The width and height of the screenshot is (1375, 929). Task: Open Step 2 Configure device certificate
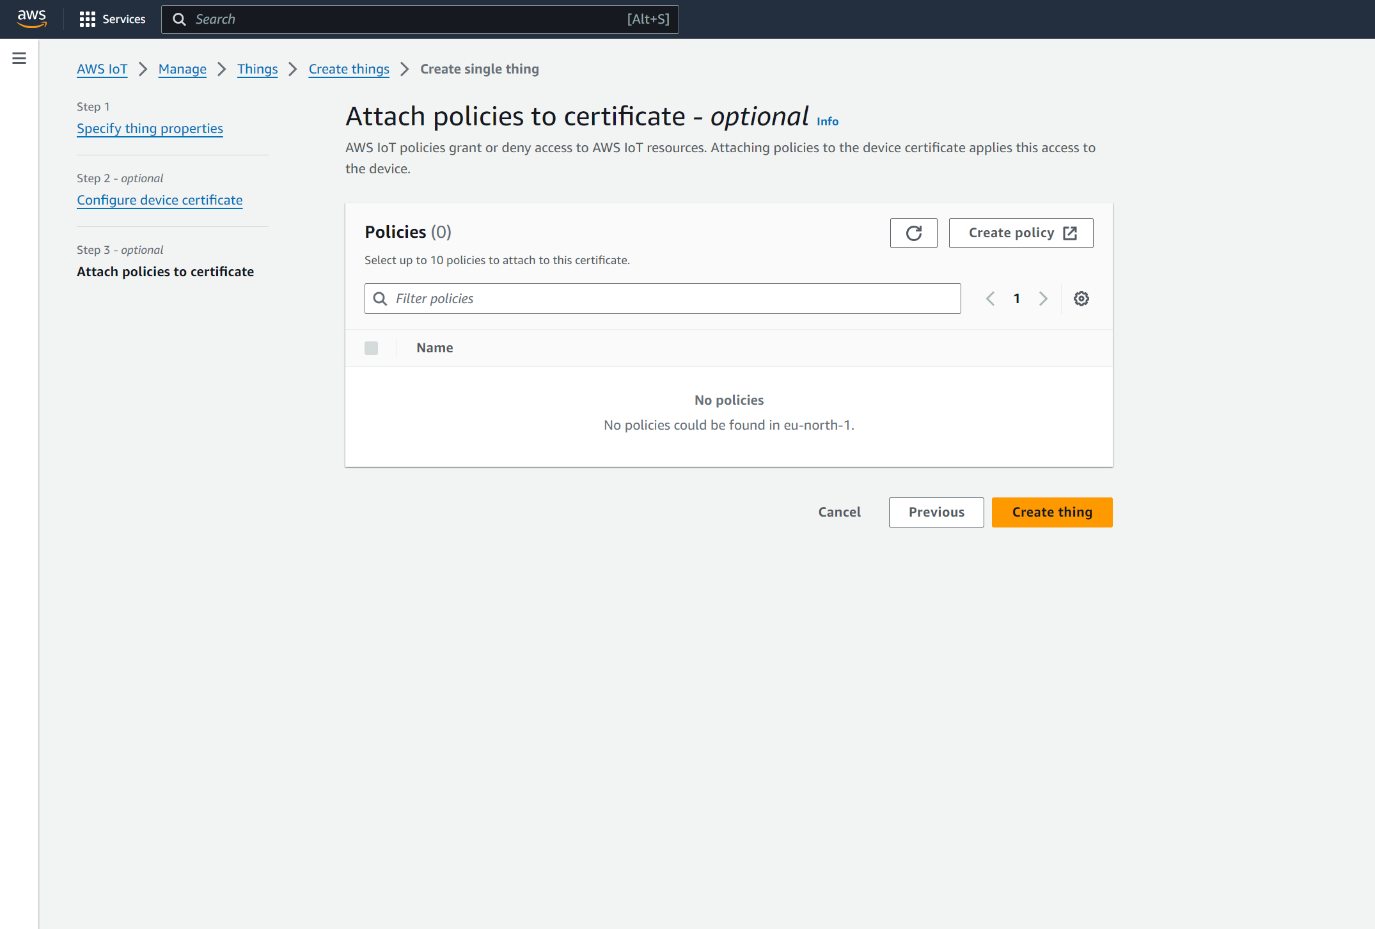coord(160,201)
